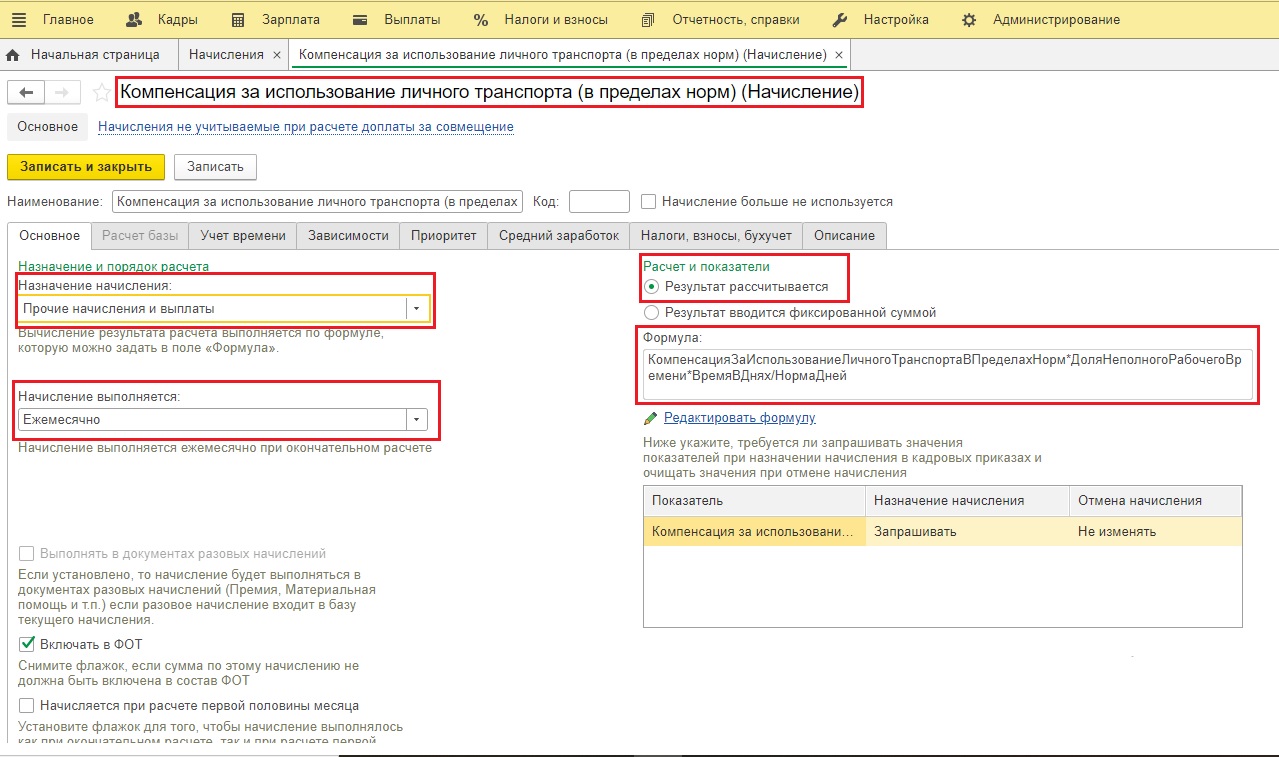
Task: Close the Начисления tab
Action: (277, 55)
